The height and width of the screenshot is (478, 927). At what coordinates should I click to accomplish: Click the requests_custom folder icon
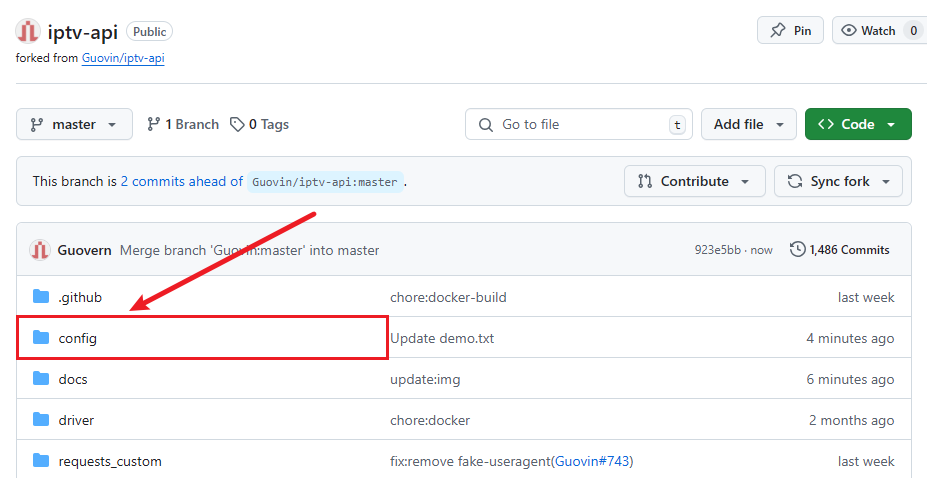click(41, 461)
